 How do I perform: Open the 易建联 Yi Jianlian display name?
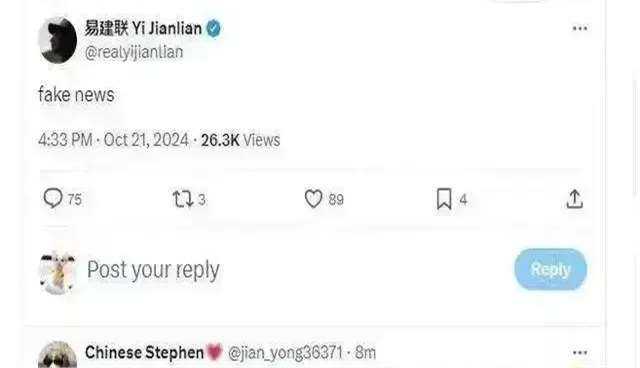(x=143, y=29)
